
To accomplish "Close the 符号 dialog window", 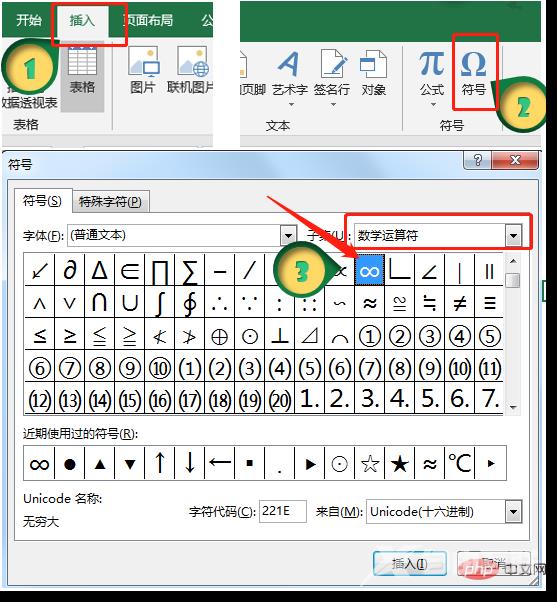I will pyautogui.click(x=515, y=160).
